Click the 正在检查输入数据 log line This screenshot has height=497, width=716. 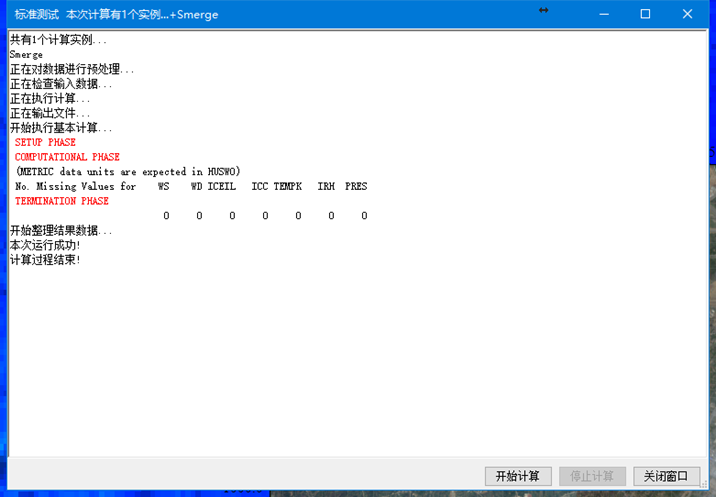click(61, 84)
